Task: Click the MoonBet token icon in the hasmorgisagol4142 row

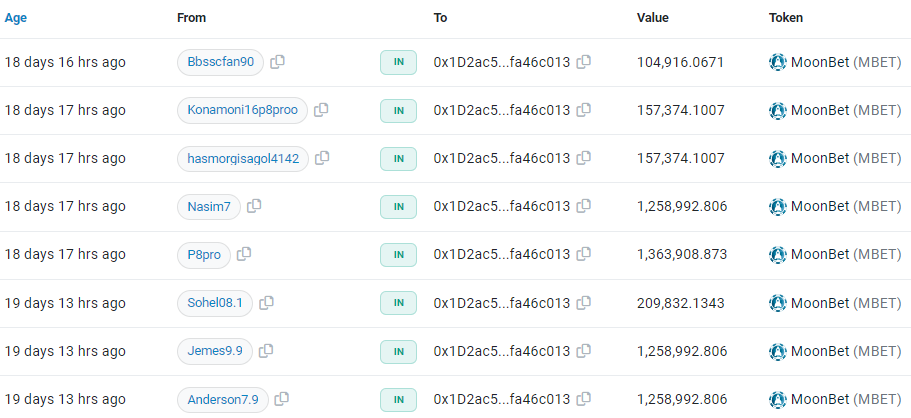Action: pos(777,158)
